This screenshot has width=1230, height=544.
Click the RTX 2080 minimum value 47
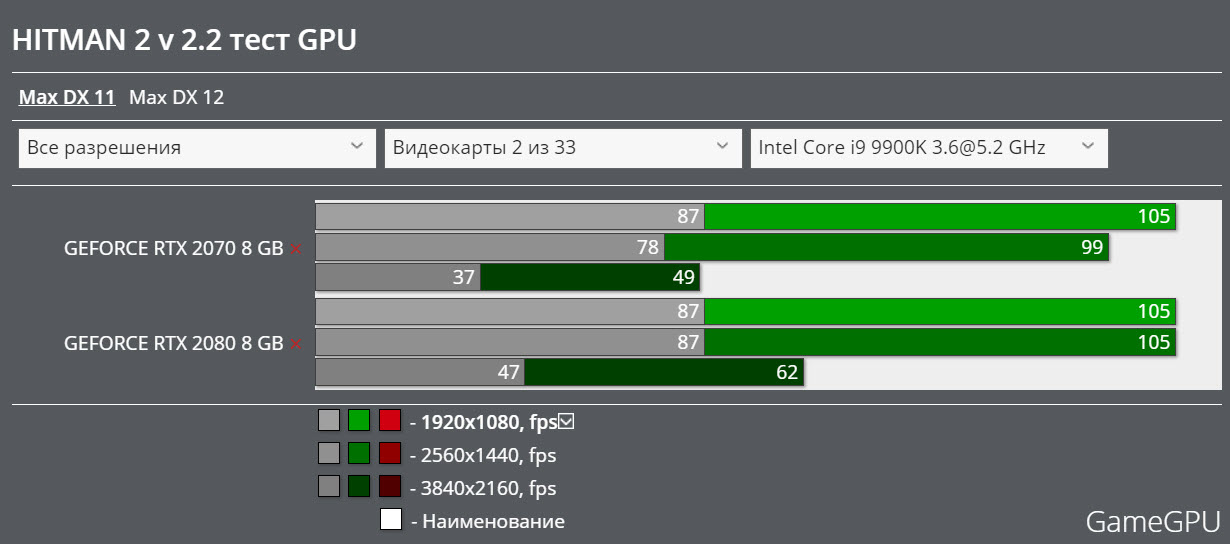[508, 372]
